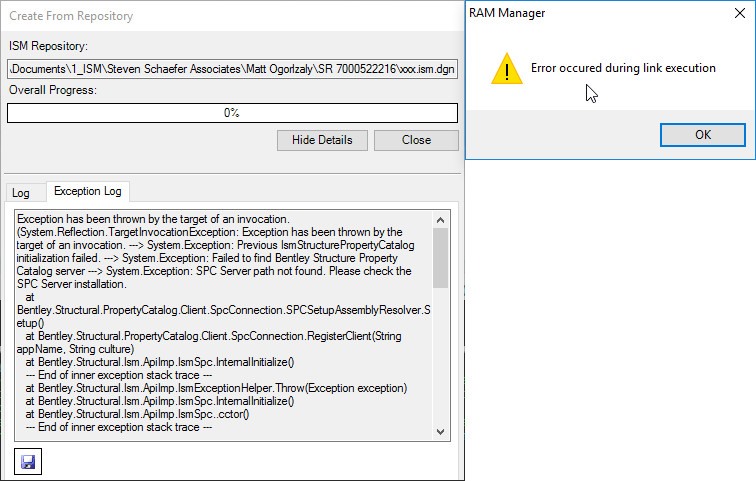Click the exception log scrollbar down arrow

[440, 431]
